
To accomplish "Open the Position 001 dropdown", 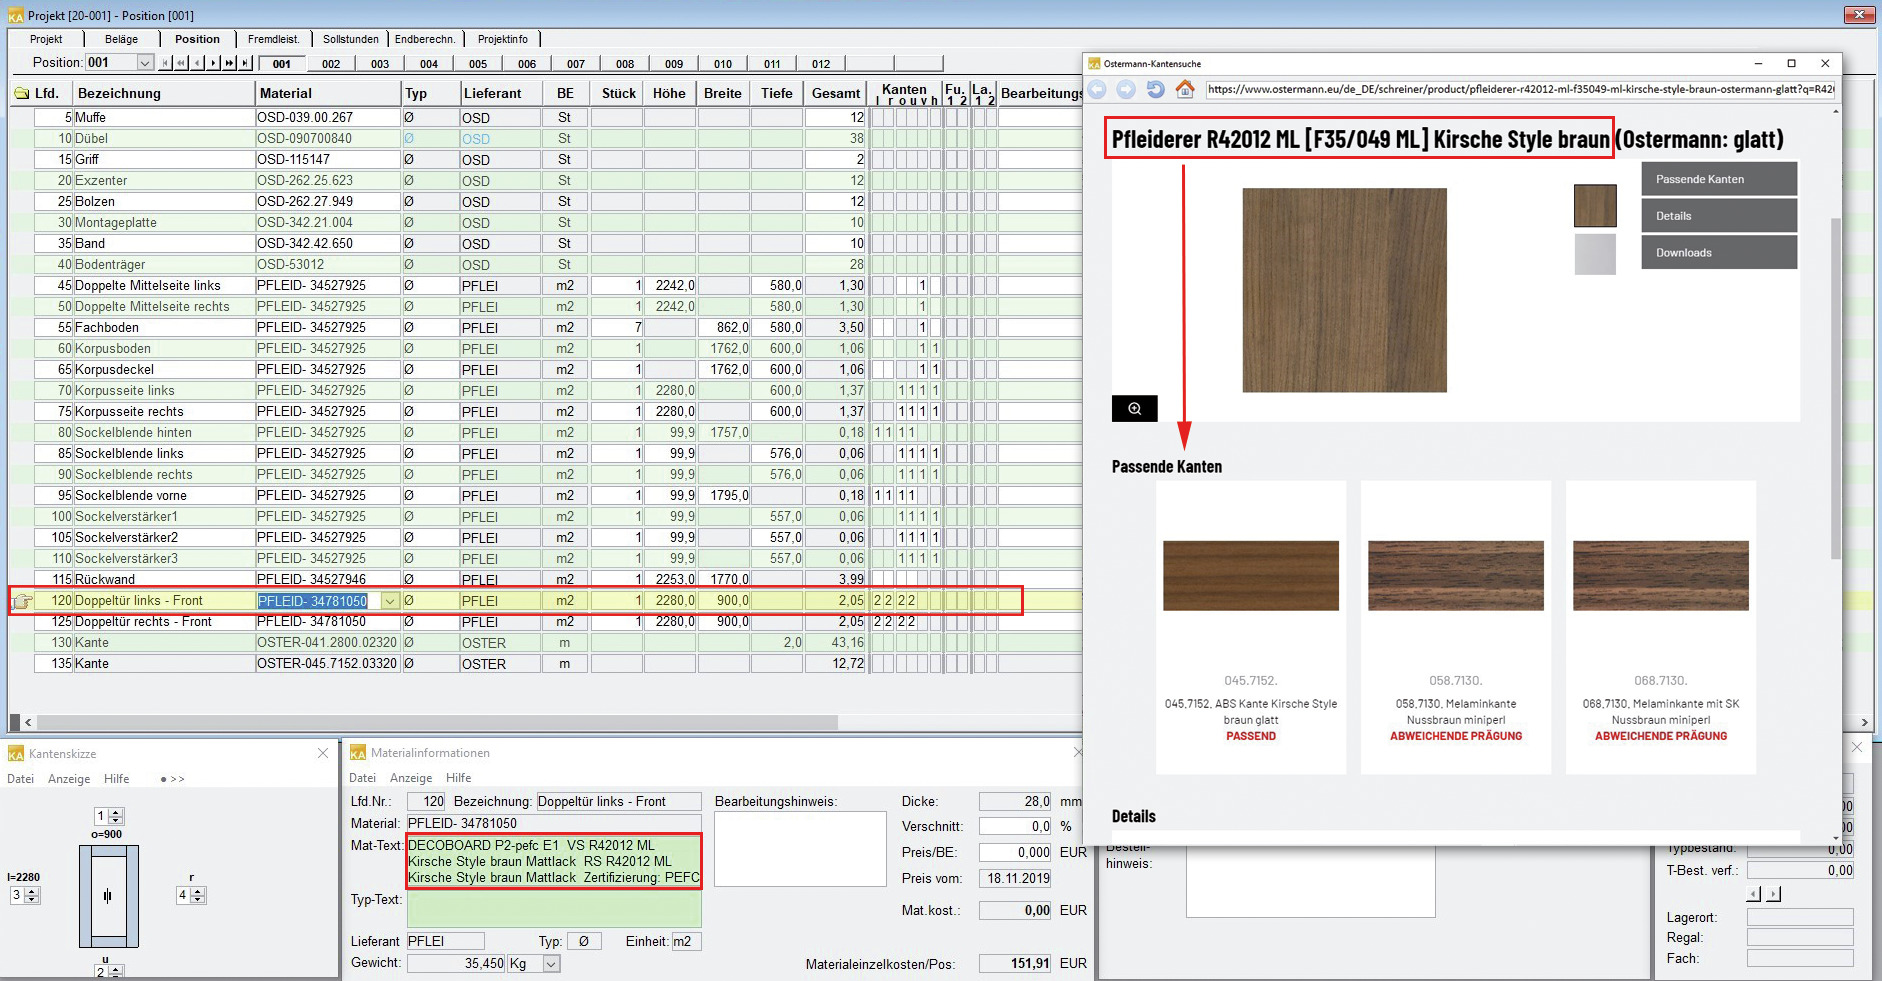I will [x=145, y=63].
